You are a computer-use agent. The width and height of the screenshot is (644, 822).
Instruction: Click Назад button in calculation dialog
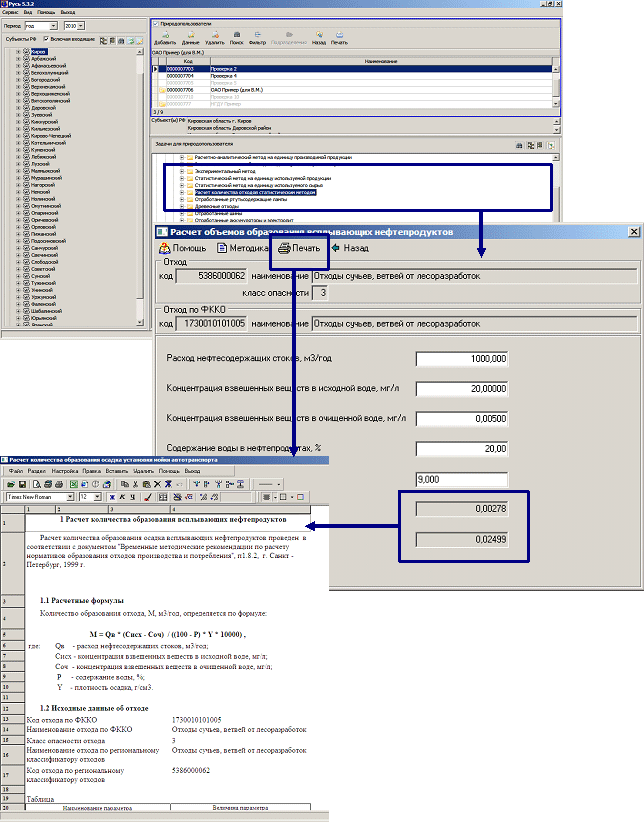pos(350,248)
